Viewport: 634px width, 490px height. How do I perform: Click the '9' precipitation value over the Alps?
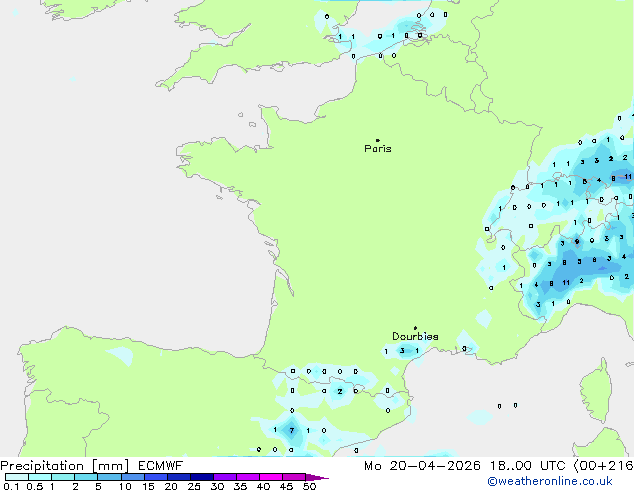pyautogui.click(x=577, y=242)
